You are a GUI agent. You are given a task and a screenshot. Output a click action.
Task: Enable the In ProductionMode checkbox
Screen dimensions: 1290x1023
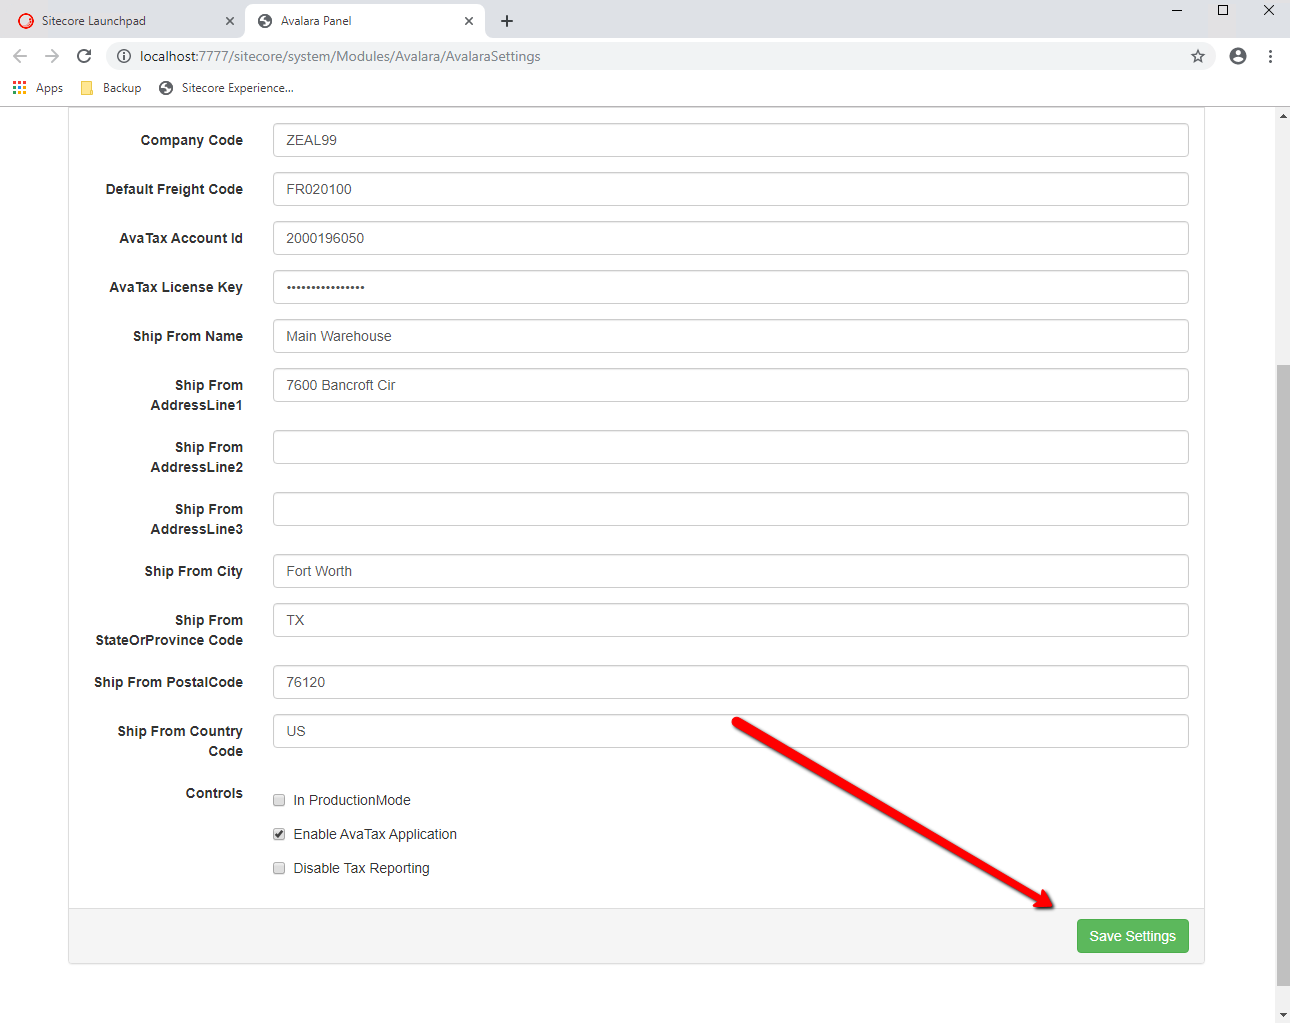tap(279, 800)
